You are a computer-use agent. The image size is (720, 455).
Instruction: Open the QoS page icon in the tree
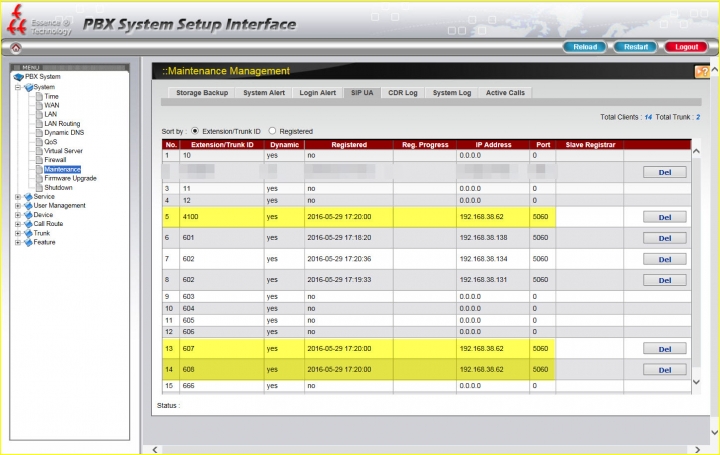pos(39,142)
